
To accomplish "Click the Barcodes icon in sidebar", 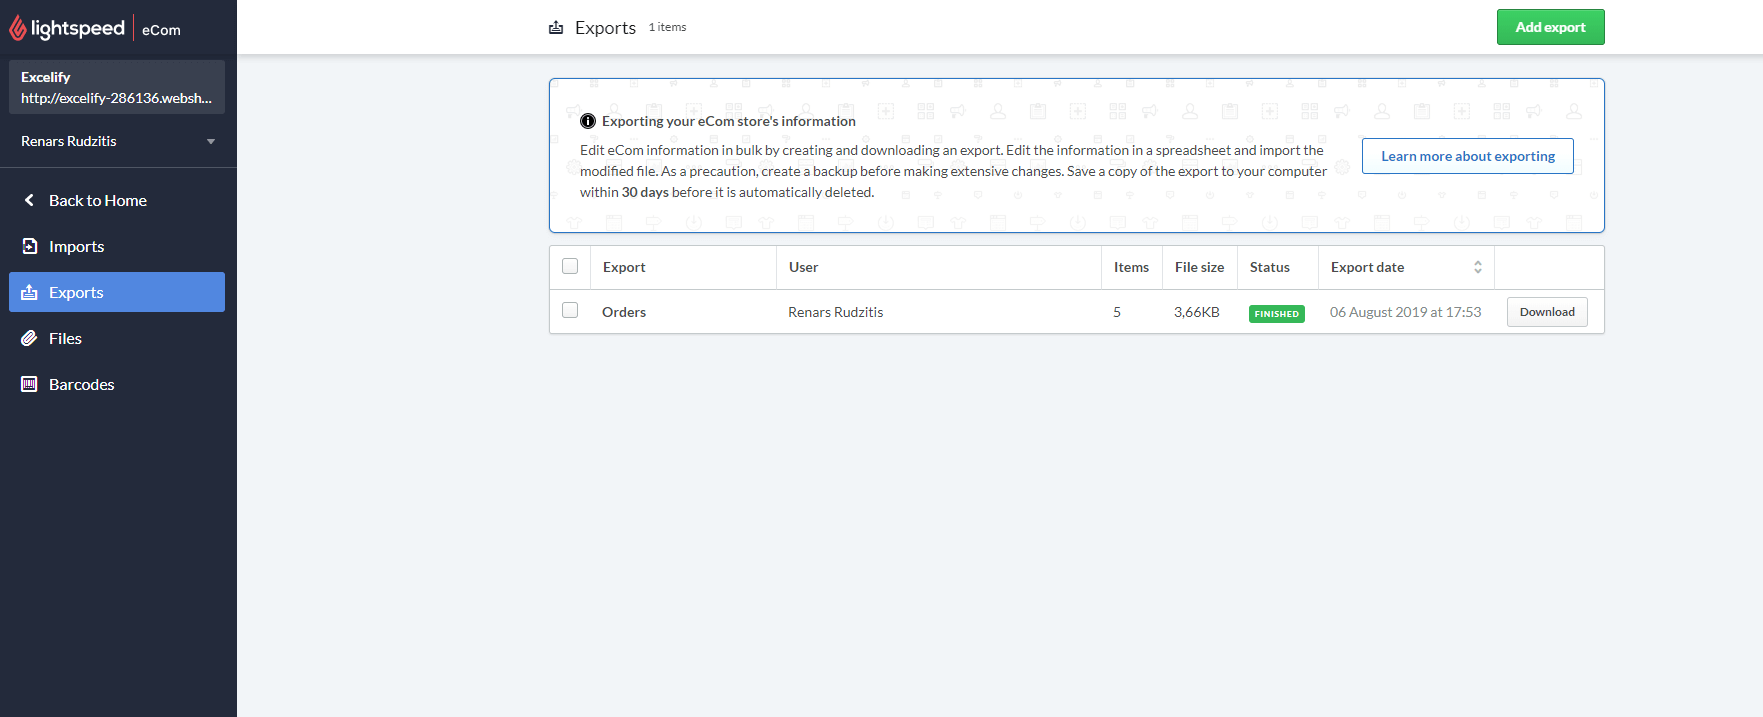I will 30,384.
